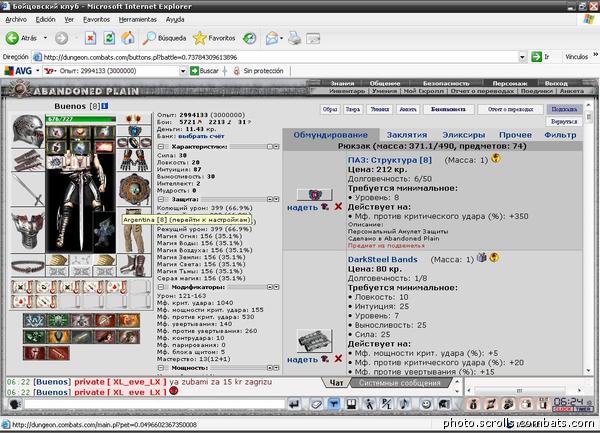Click the Вернуться button
Viewport: 600px width, 433px height.
tap(564, 121)
